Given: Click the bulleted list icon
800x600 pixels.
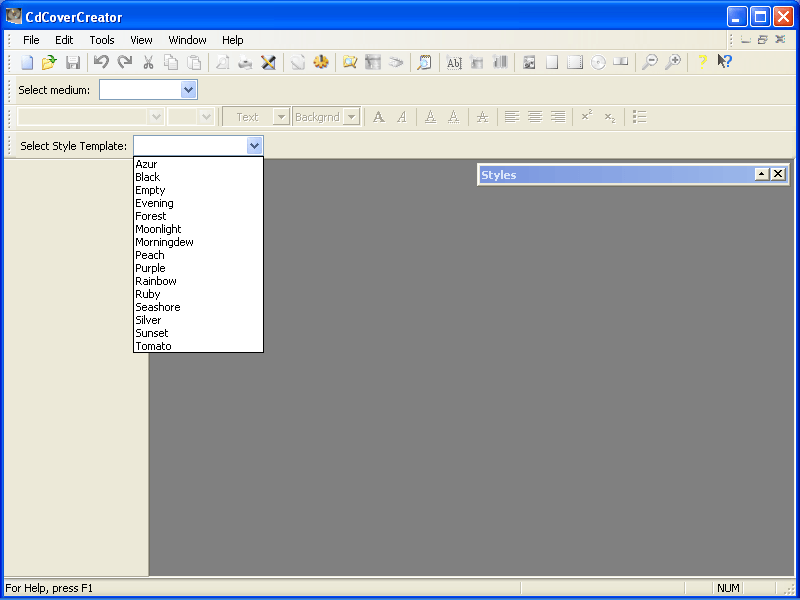Looking at the screenshot, I should click(639, 117).
